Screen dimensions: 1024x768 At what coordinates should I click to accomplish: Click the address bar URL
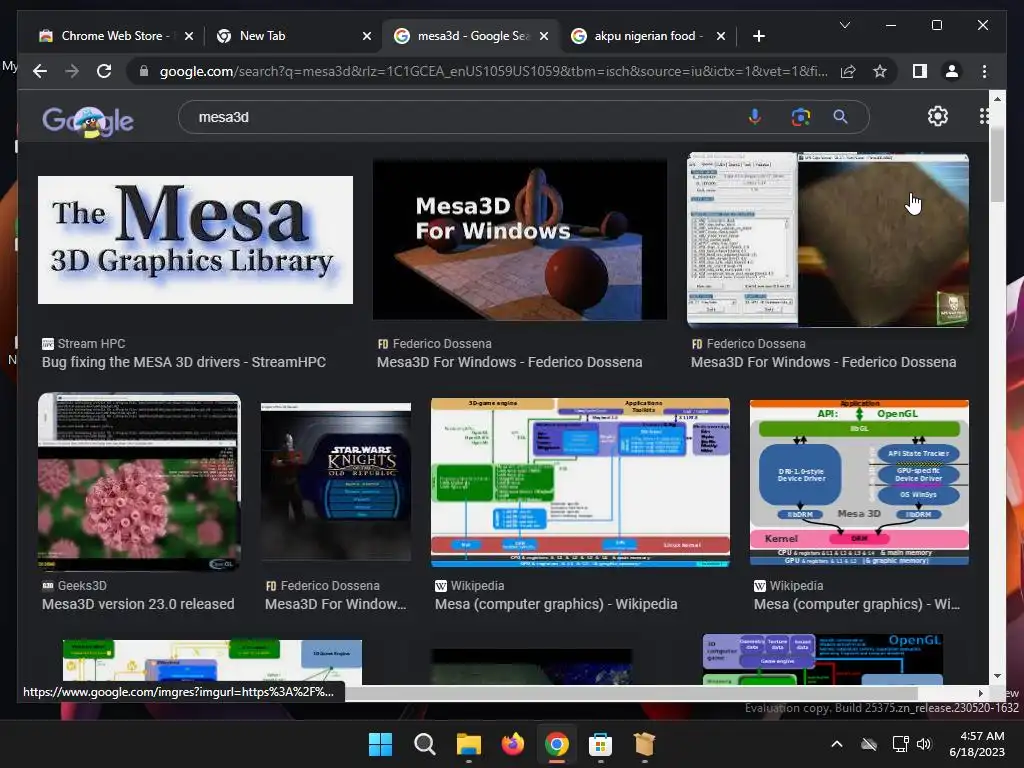(x=493, y=71)
